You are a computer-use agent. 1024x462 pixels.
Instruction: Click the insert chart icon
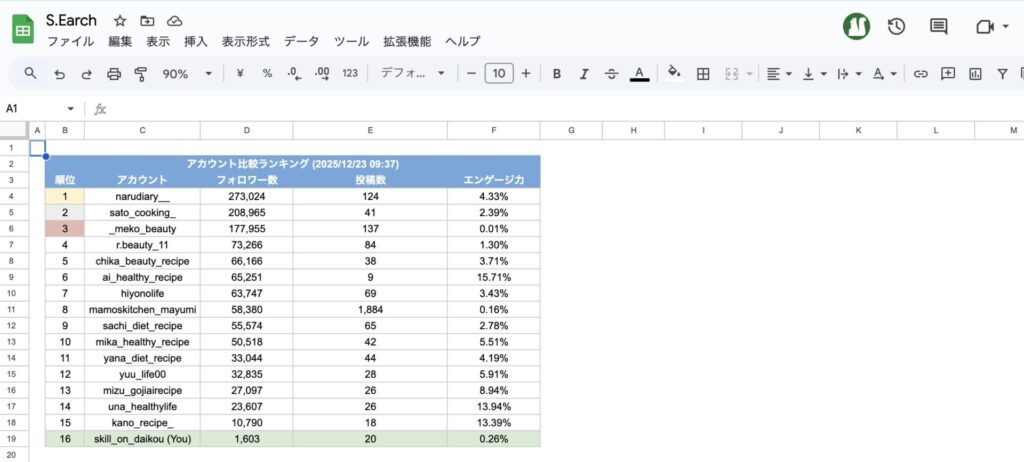pyautogui.click(x=975, y=74)
